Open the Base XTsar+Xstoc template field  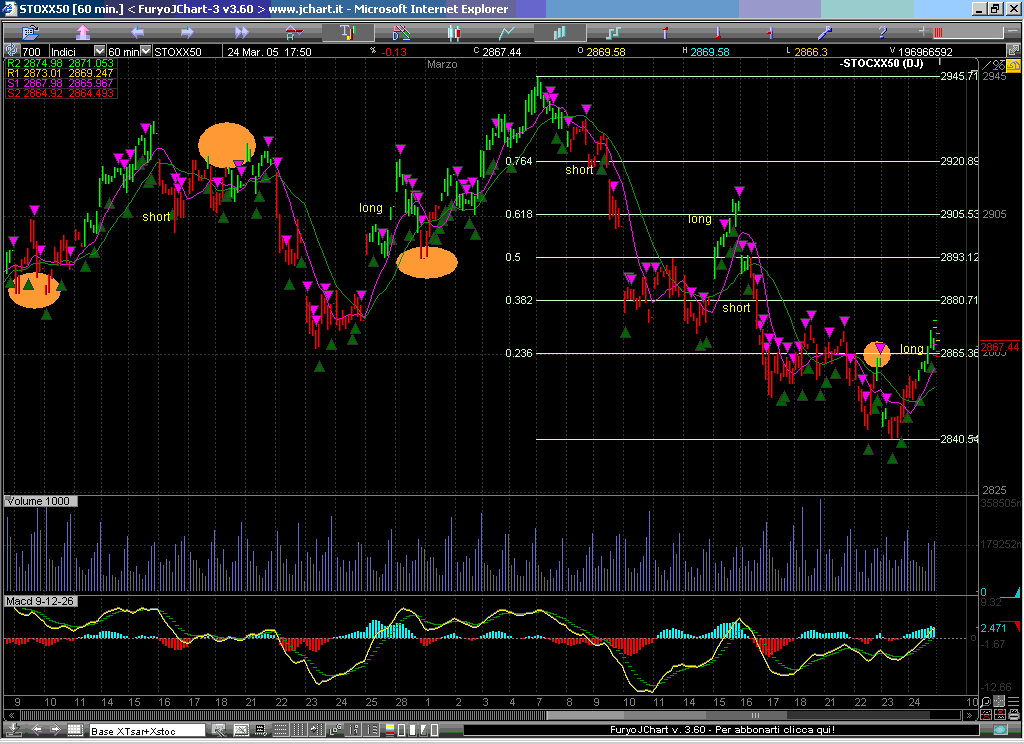pos(148,731)
